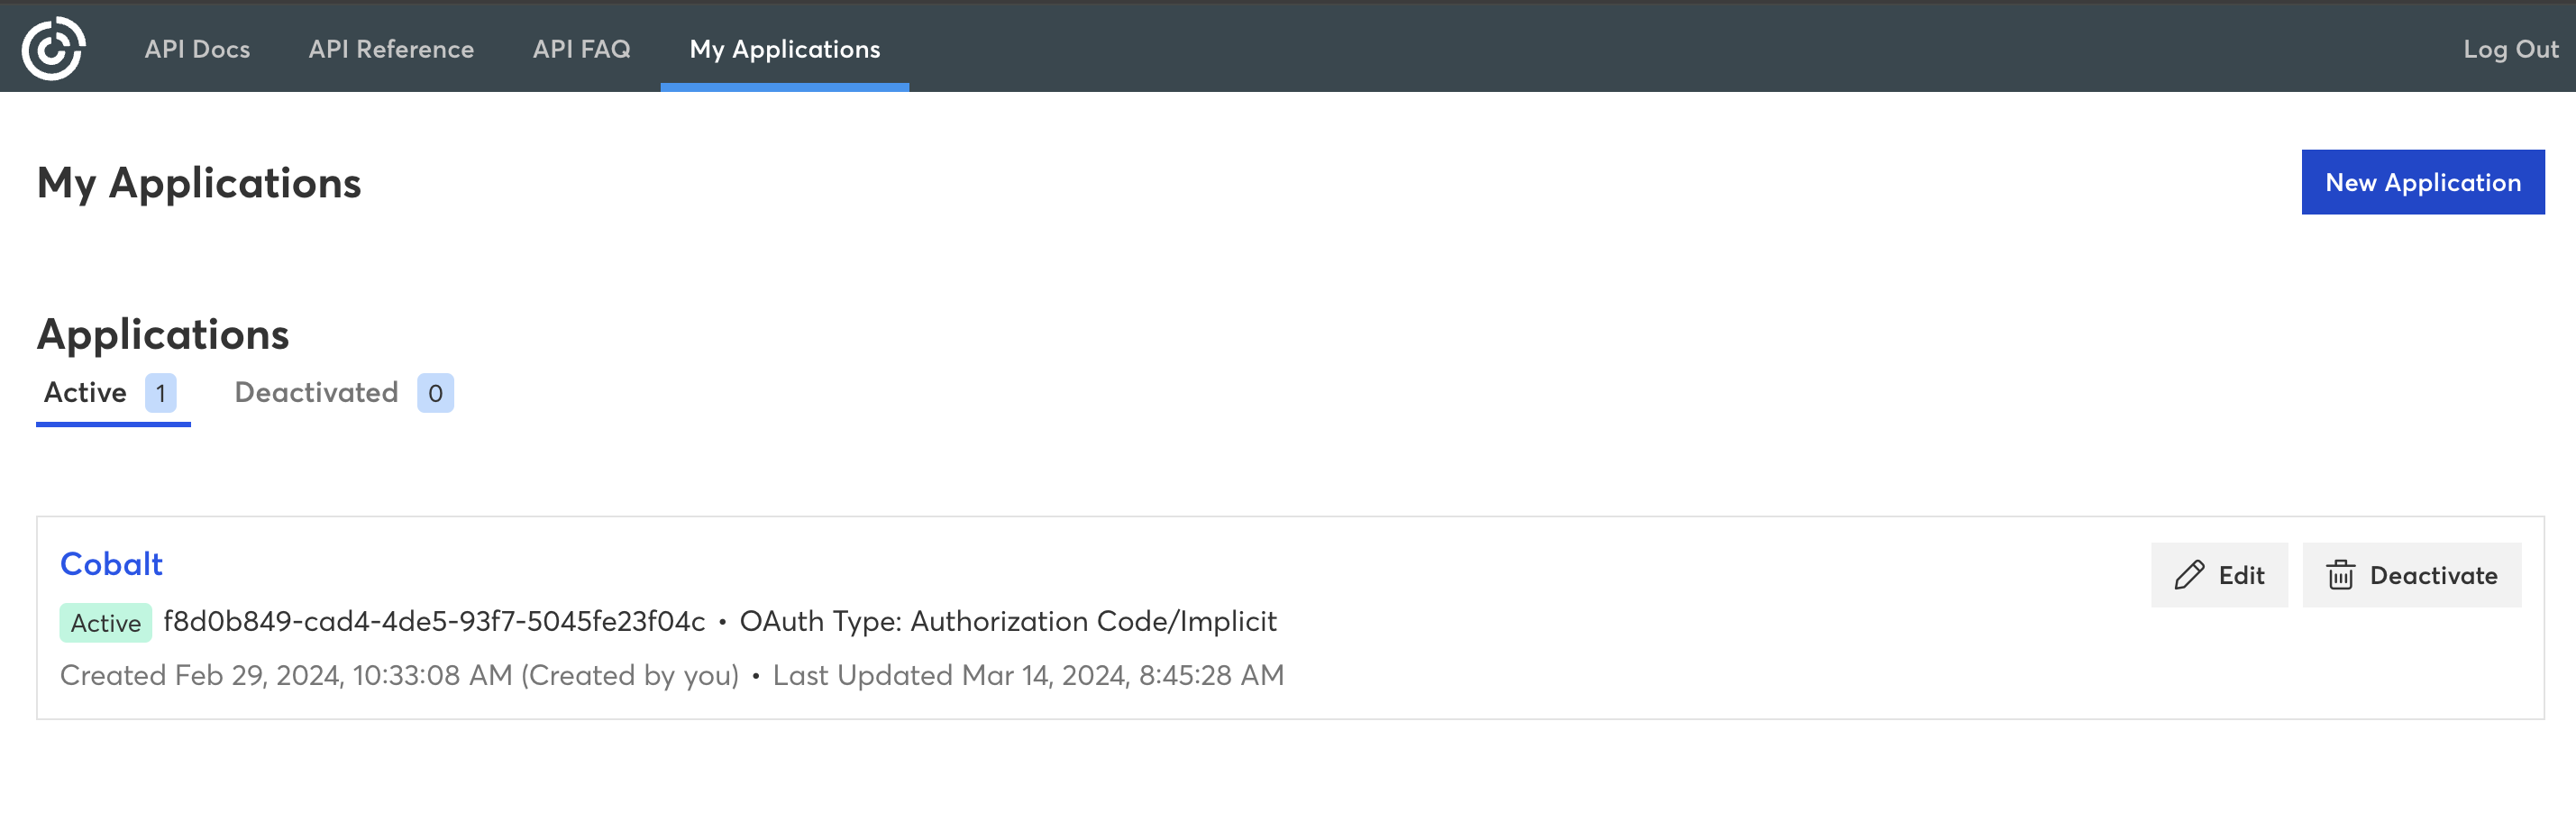
Task: Select the client ID text of Cobalt
Action: point(435,621)
